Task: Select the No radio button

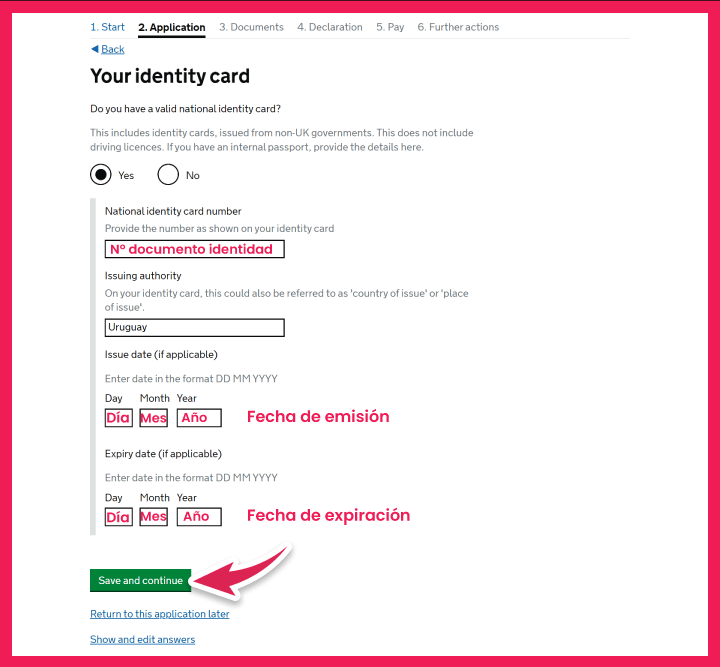Action: (x=168, y=175)
